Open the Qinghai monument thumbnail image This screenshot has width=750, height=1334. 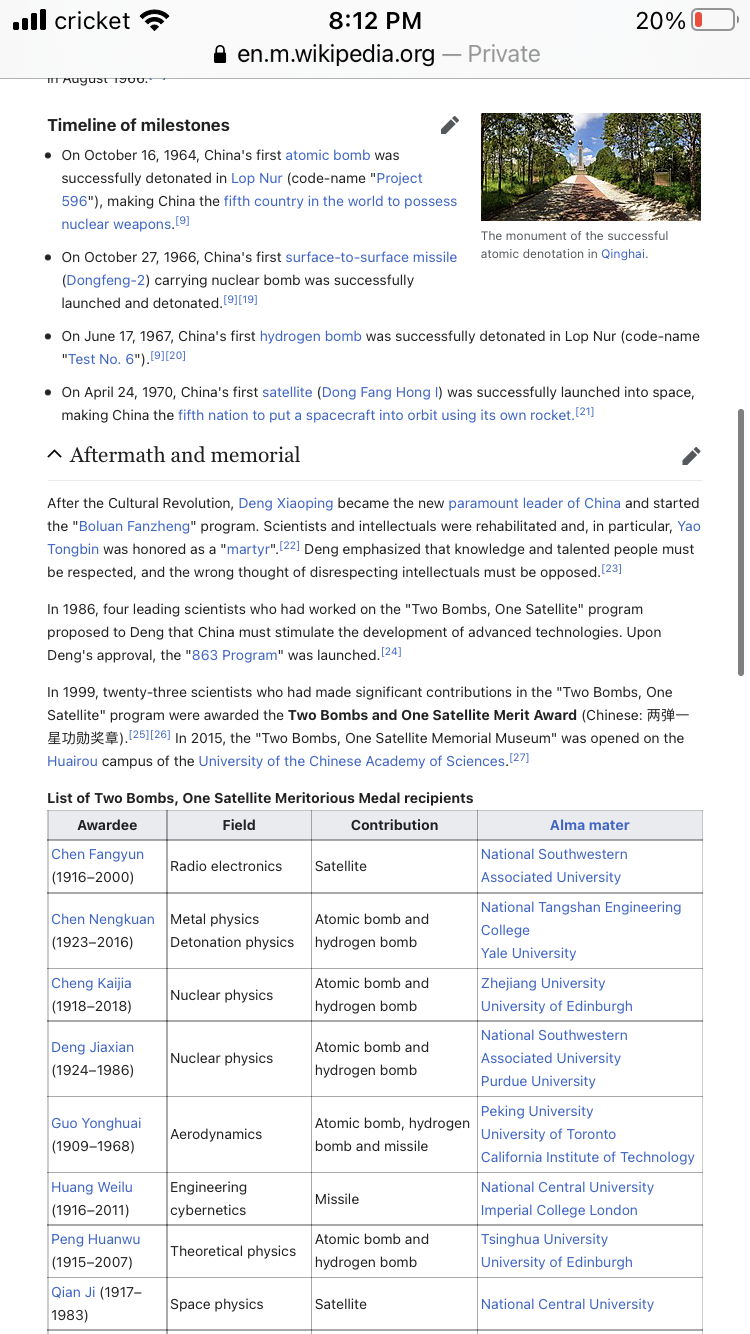point(591,167)
